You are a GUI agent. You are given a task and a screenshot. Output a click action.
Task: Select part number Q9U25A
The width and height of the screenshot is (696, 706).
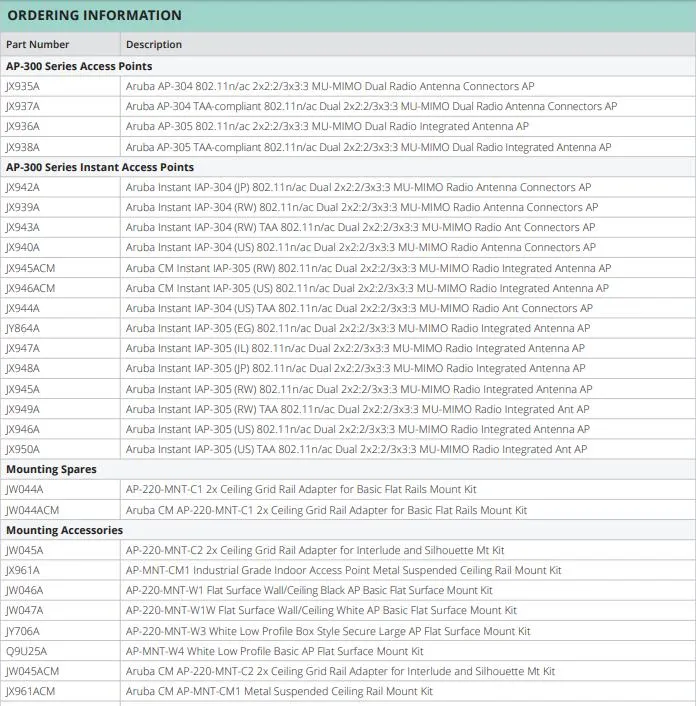click(x=25, y=651)
